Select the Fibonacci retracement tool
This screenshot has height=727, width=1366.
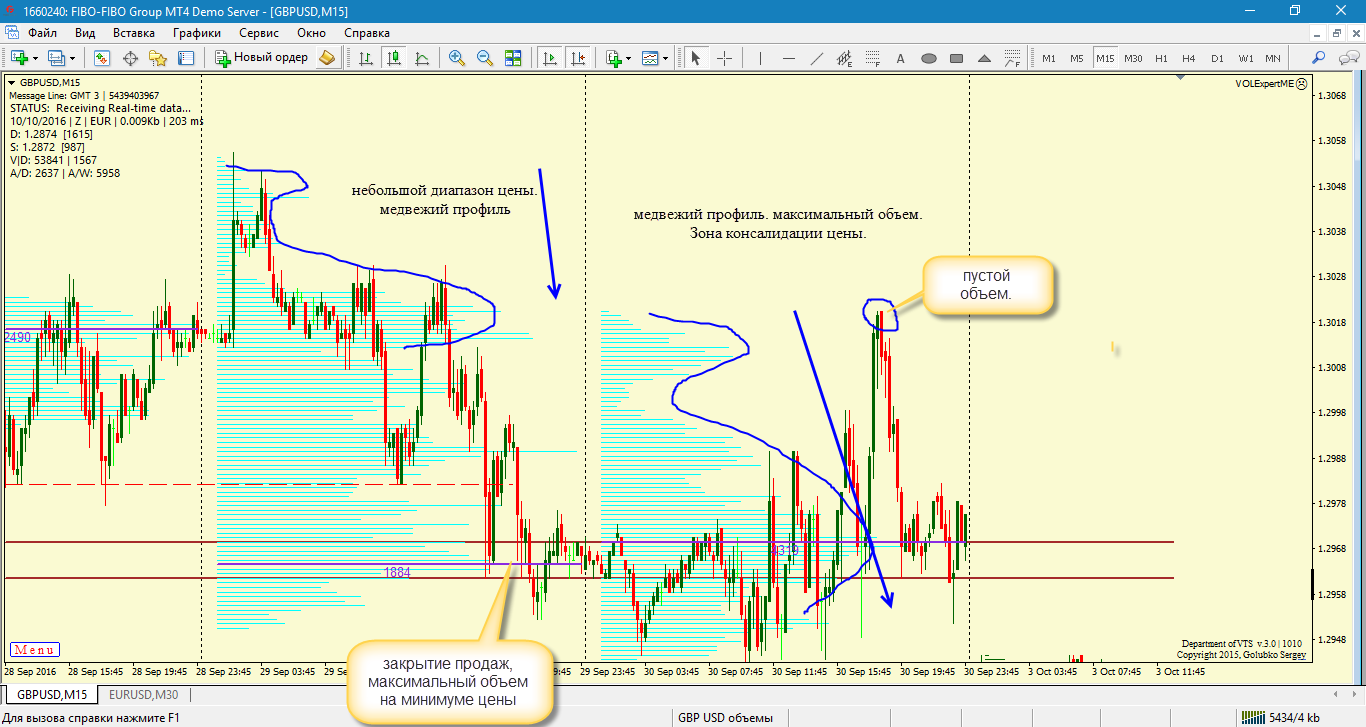point(872,58)
